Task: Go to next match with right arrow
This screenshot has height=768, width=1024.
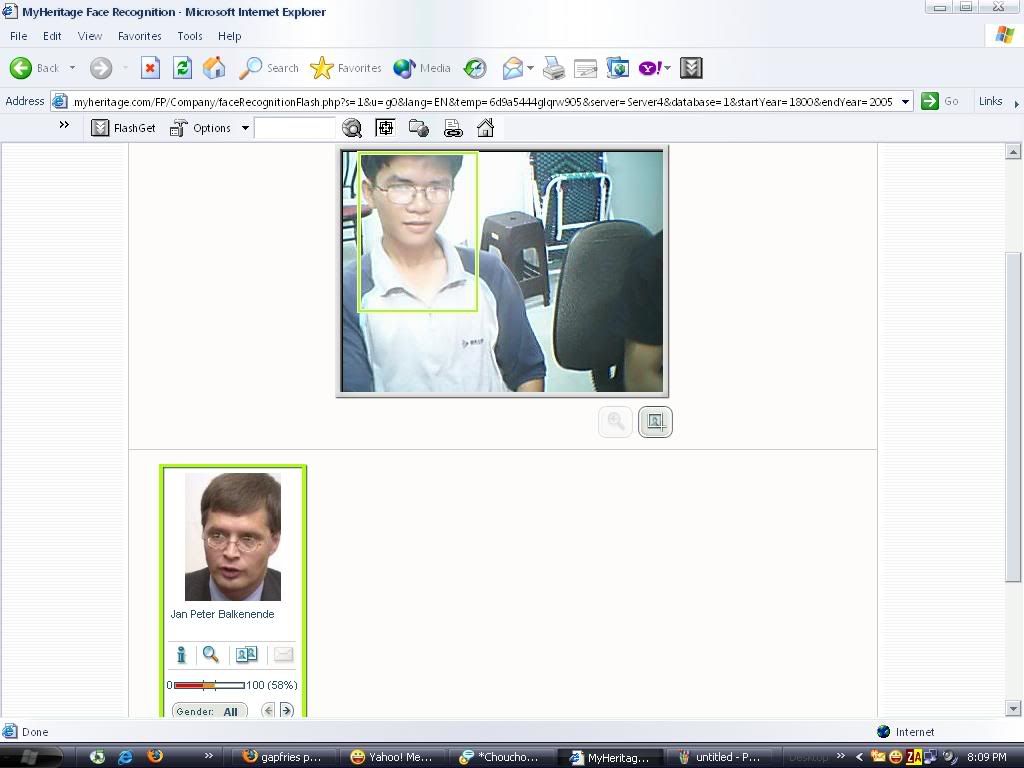Action: [287, 711]
